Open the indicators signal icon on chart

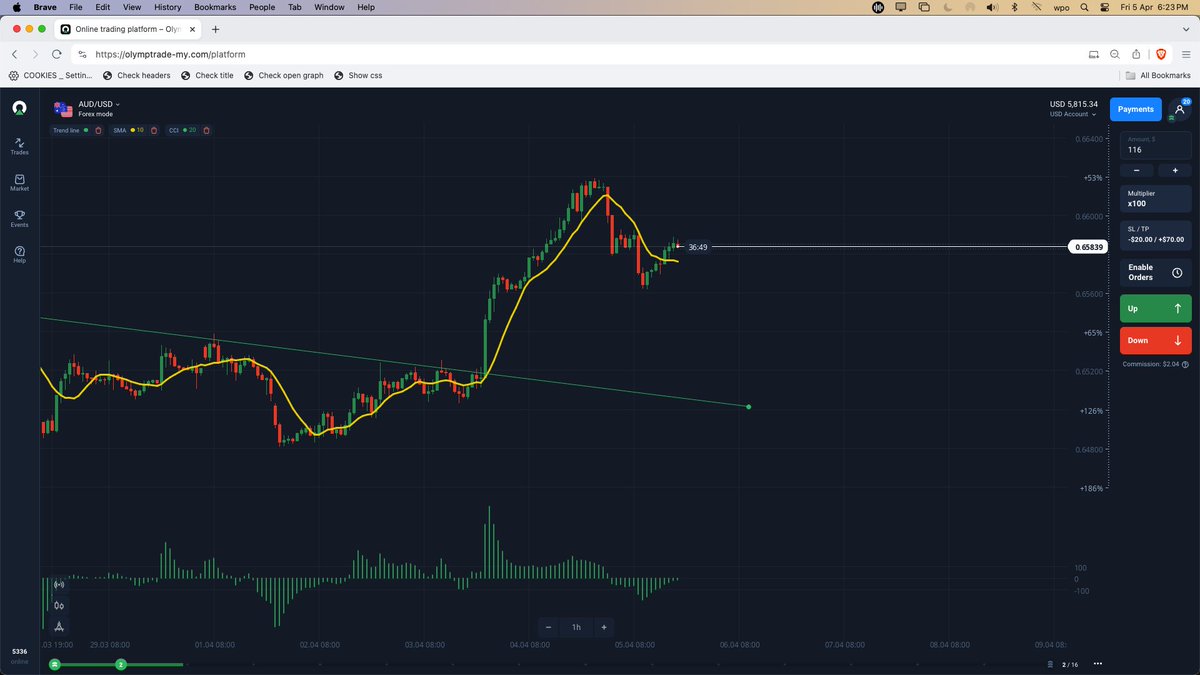(59, 584)
